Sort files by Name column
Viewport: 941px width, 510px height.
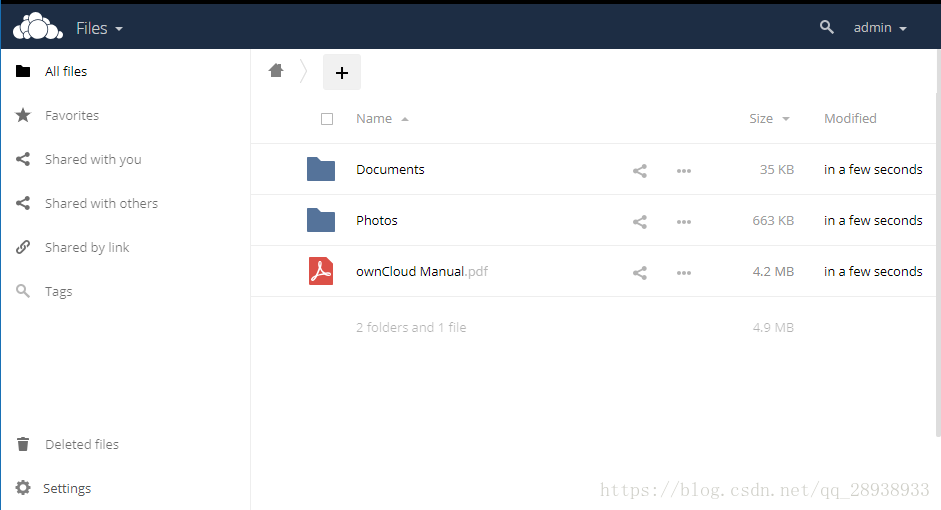(x=382, y=119)
